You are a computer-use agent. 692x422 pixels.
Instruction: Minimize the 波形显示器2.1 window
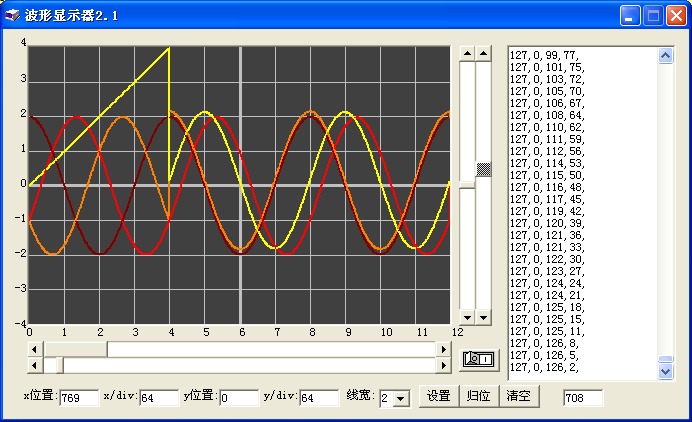630,16
